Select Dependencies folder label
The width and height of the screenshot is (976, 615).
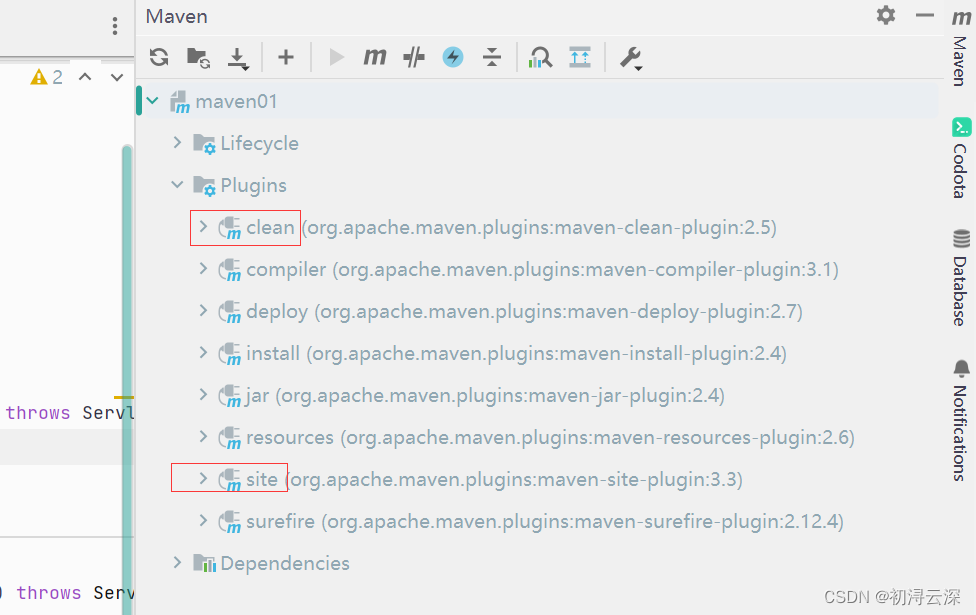(285, 564)
